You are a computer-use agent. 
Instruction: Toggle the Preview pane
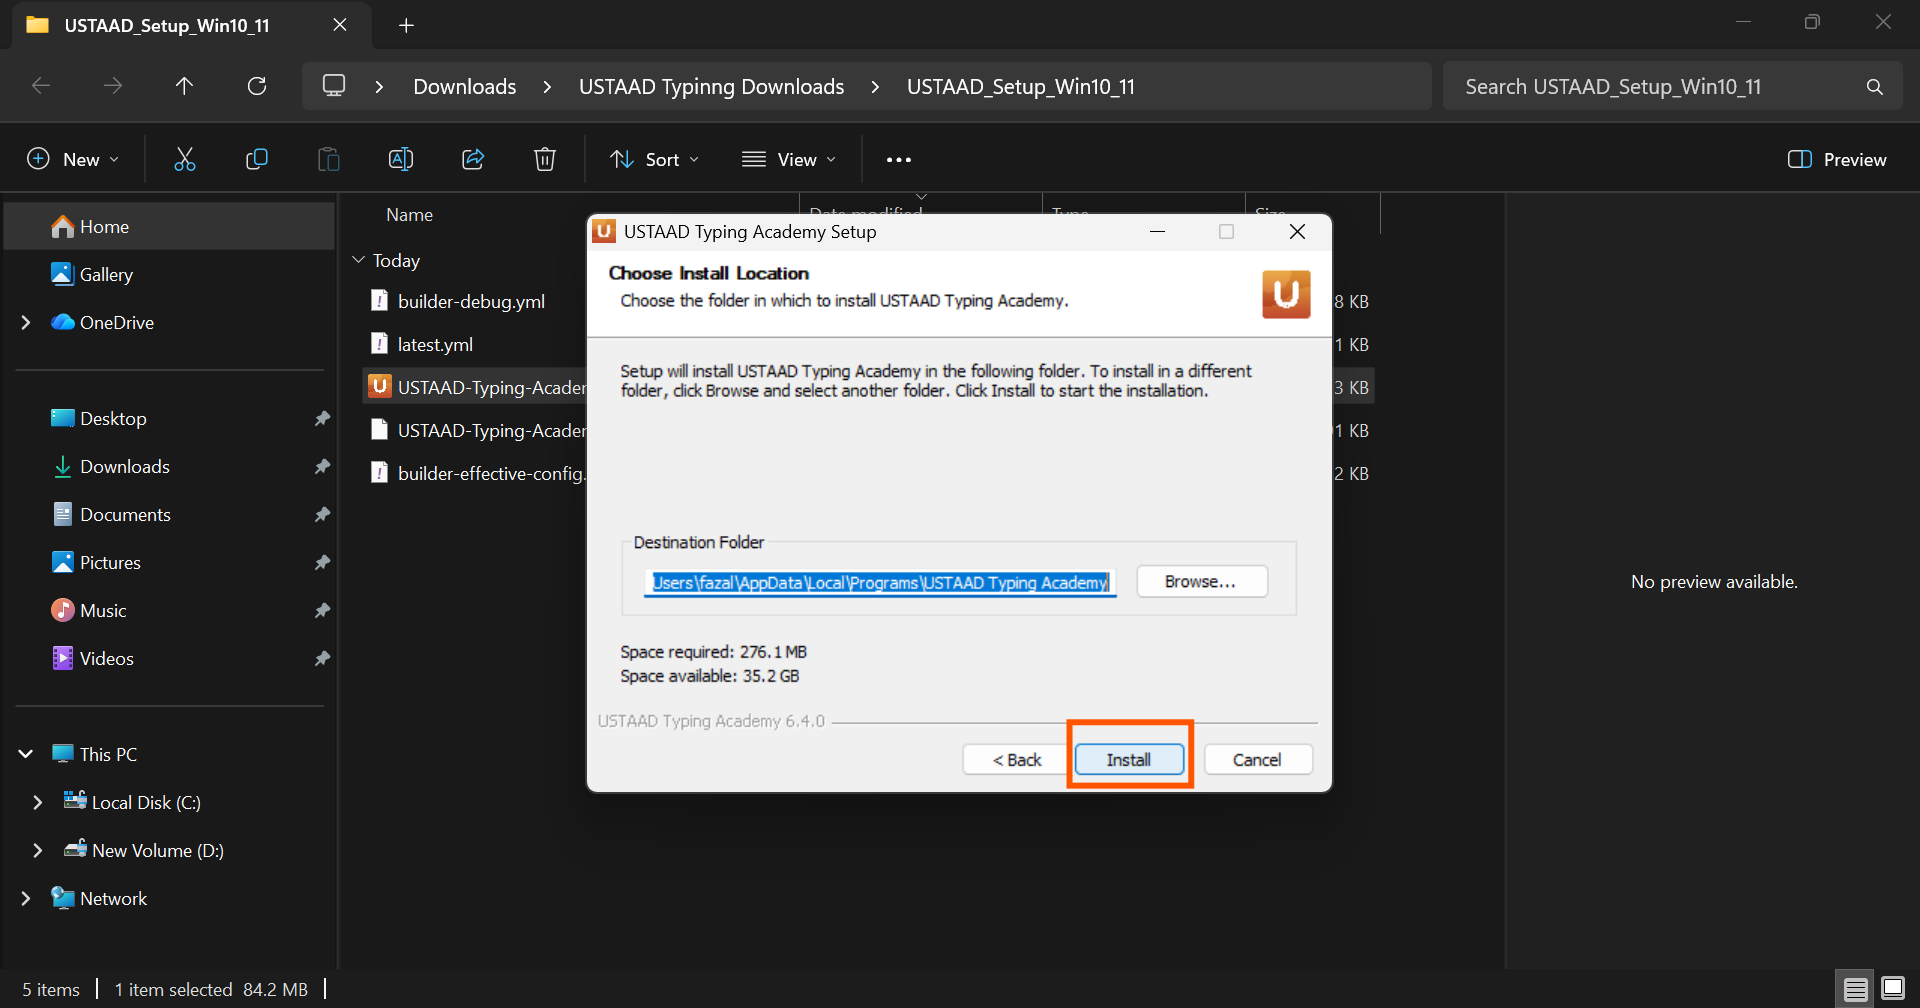[1837, 160]
